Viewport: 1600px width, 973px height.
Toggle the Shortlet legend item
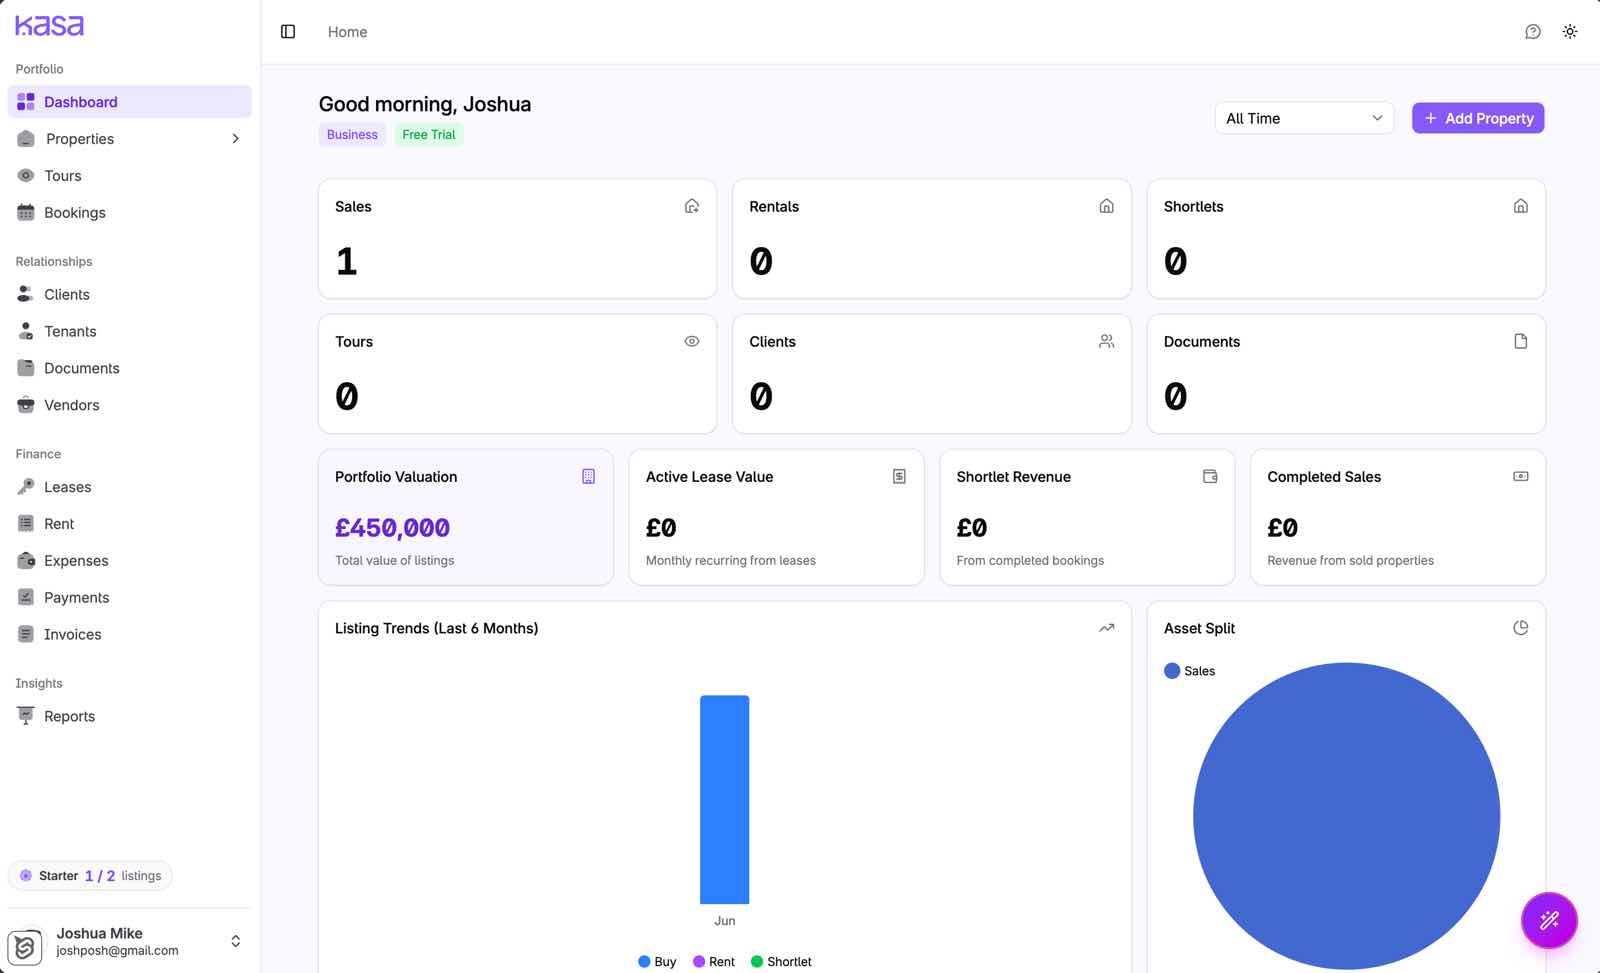(x=781, y=962)
